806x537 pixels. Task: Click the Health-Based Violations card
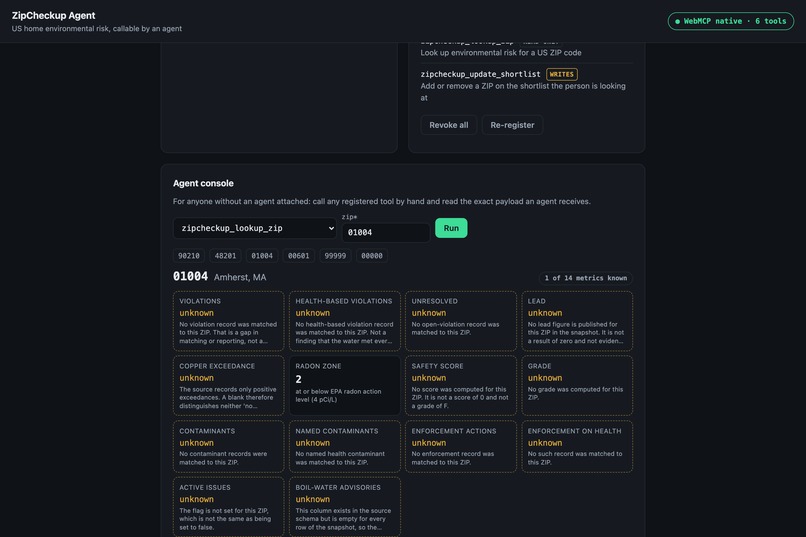pyautogui.click(x=344, y=321)
